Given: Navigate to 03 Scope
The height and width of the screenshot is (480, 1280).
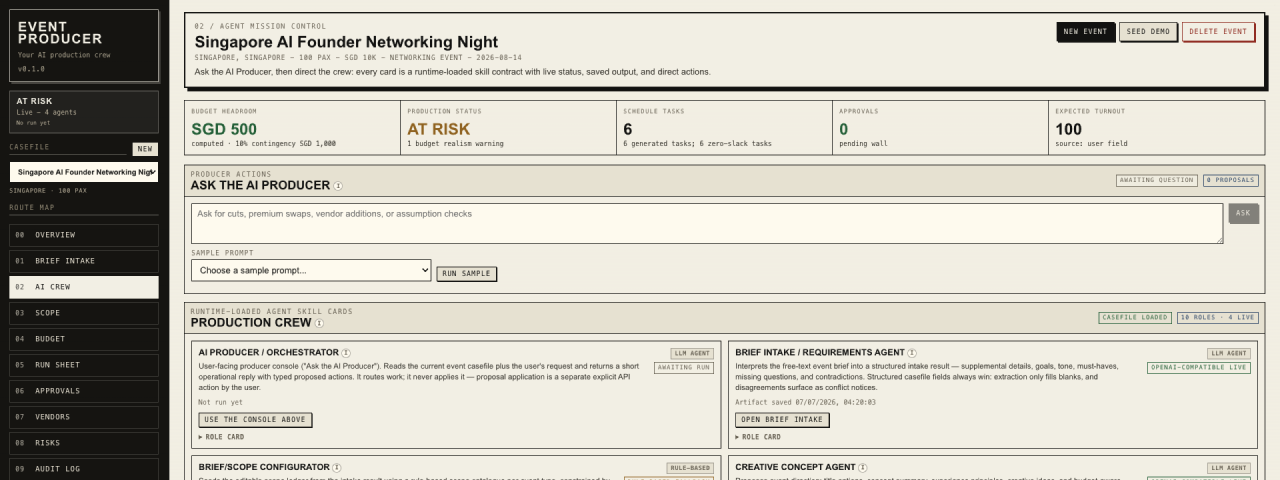Looking at the screenshot, I should (x=84, y=313).
